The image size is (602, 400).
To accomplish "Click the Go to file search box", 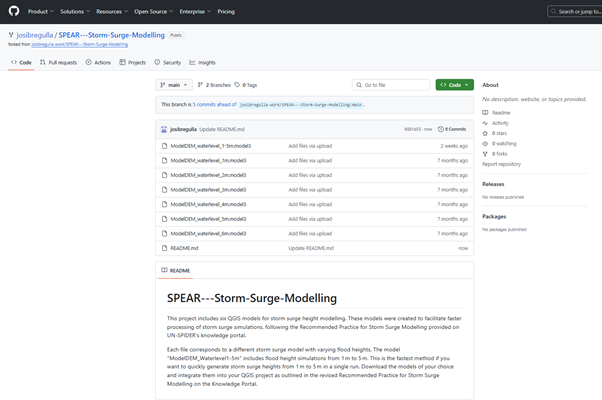I will (x=391, y=85).
